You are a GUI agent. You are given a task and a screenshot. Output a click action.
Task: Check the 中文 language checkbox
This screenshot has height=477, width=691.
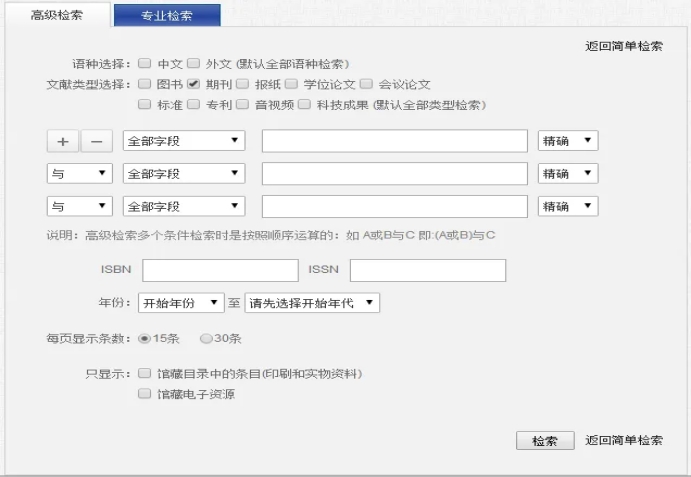click(x=145, y=63)
